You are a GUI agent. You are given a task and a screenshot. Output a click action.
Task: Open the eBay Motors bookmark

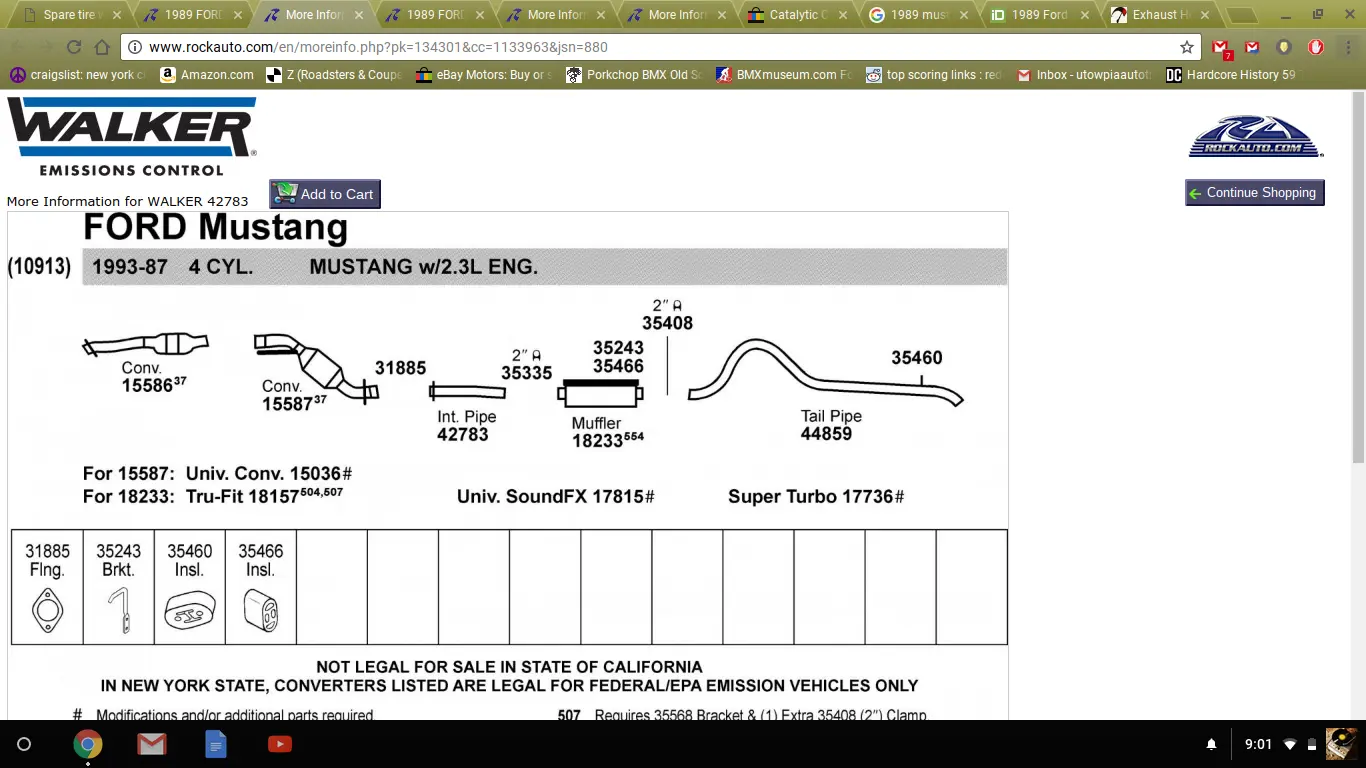(x=485, y=75)
